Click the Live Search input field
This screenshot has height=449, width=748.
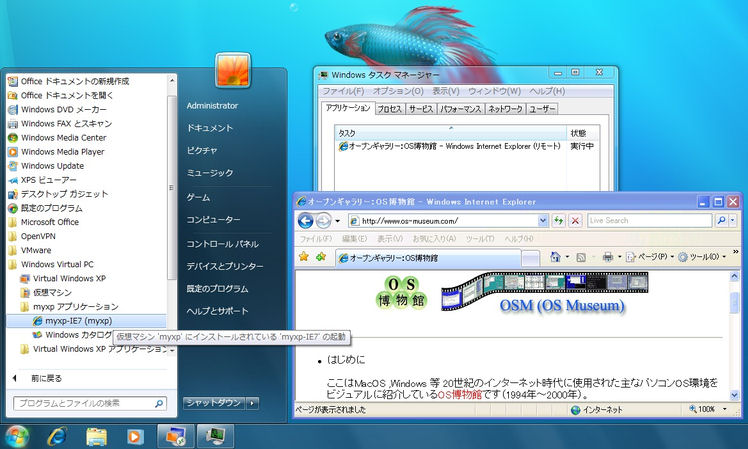[x=650, y=220]
